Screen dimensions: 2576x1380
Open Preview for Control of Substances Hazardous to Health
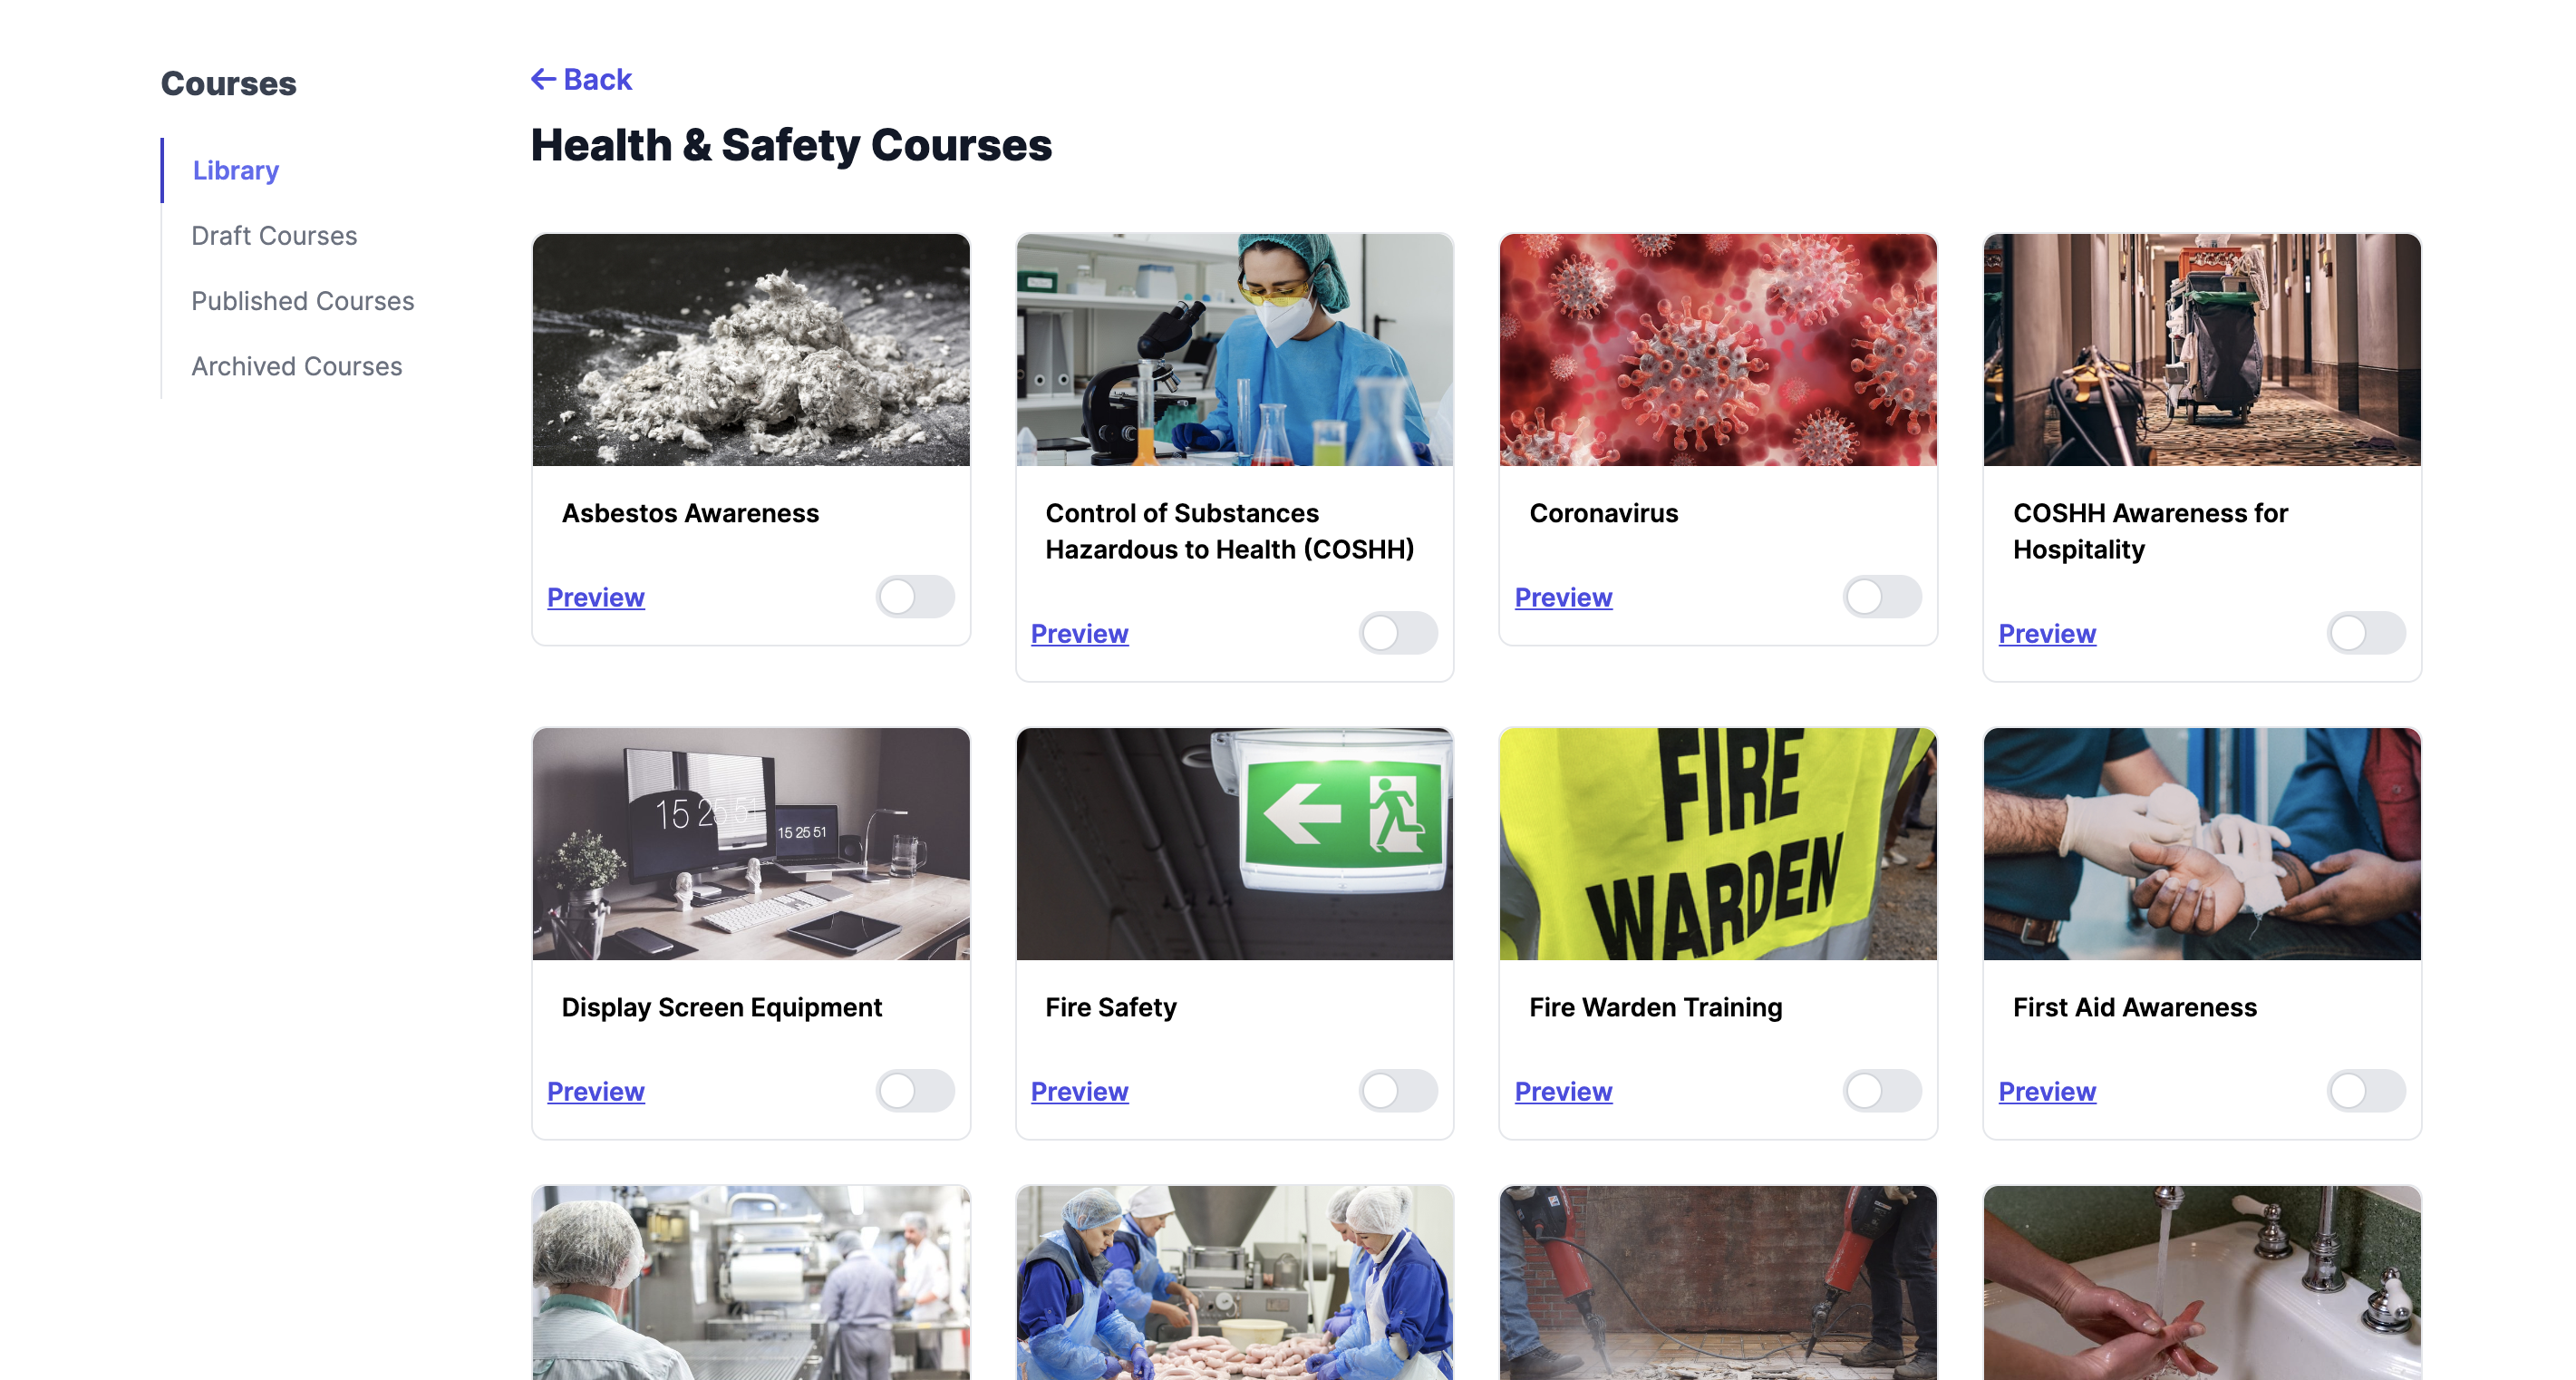point(1080,633)
